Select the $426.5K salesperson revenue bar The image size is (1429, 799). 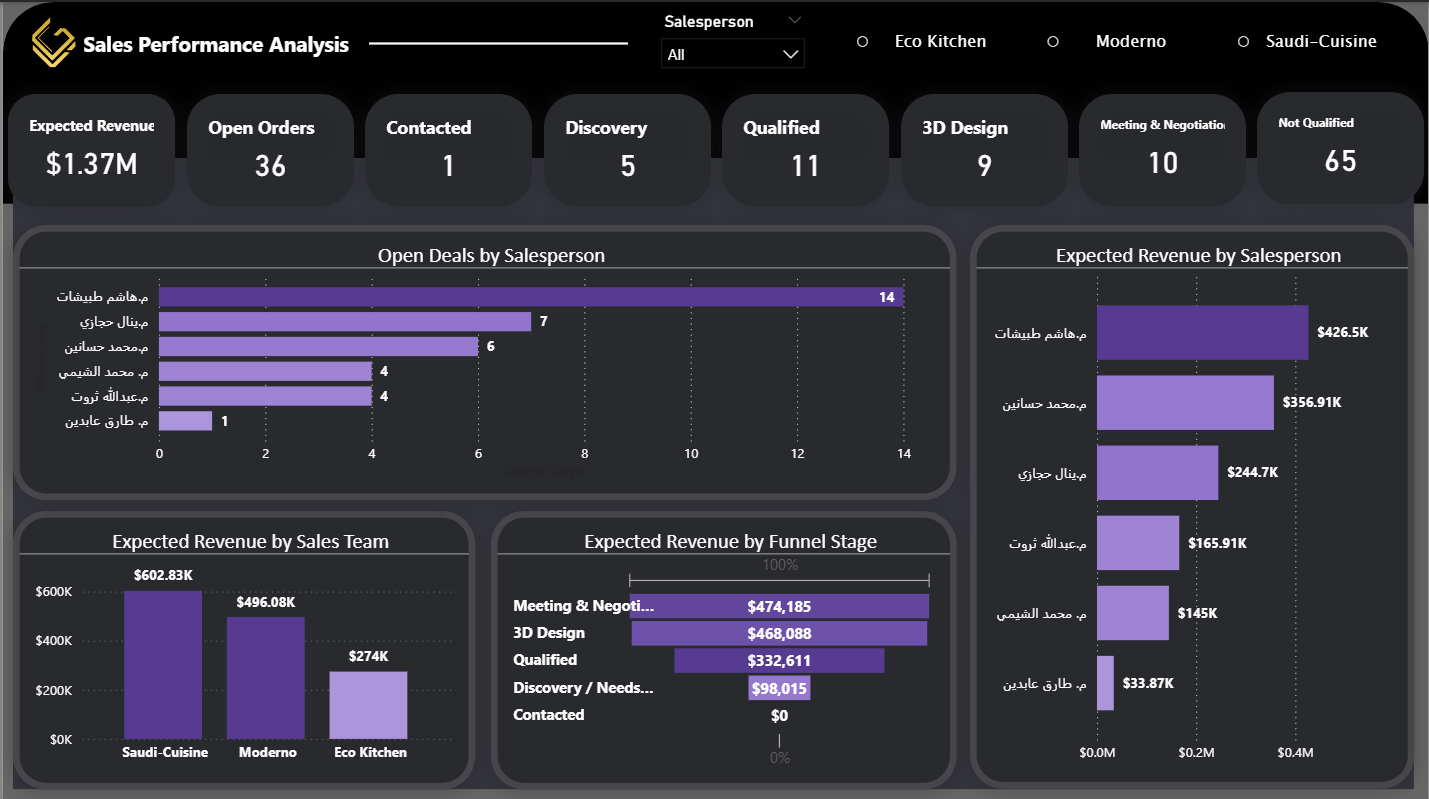[x=1200, y=332]
